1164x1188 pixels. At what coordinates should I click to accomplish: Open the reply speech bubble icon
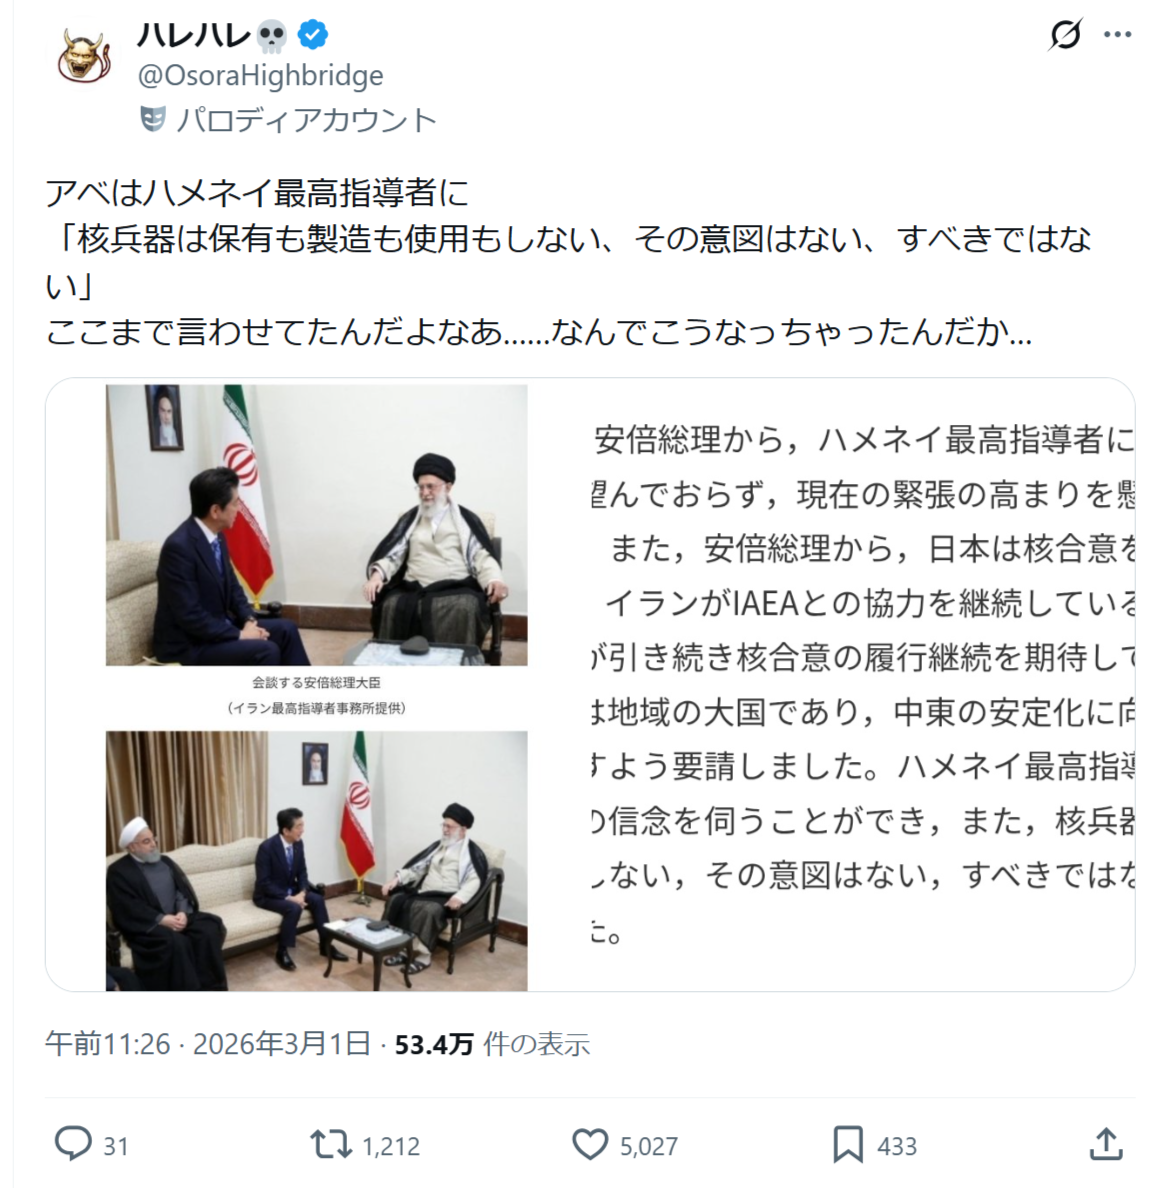[x=74, y=1143]
